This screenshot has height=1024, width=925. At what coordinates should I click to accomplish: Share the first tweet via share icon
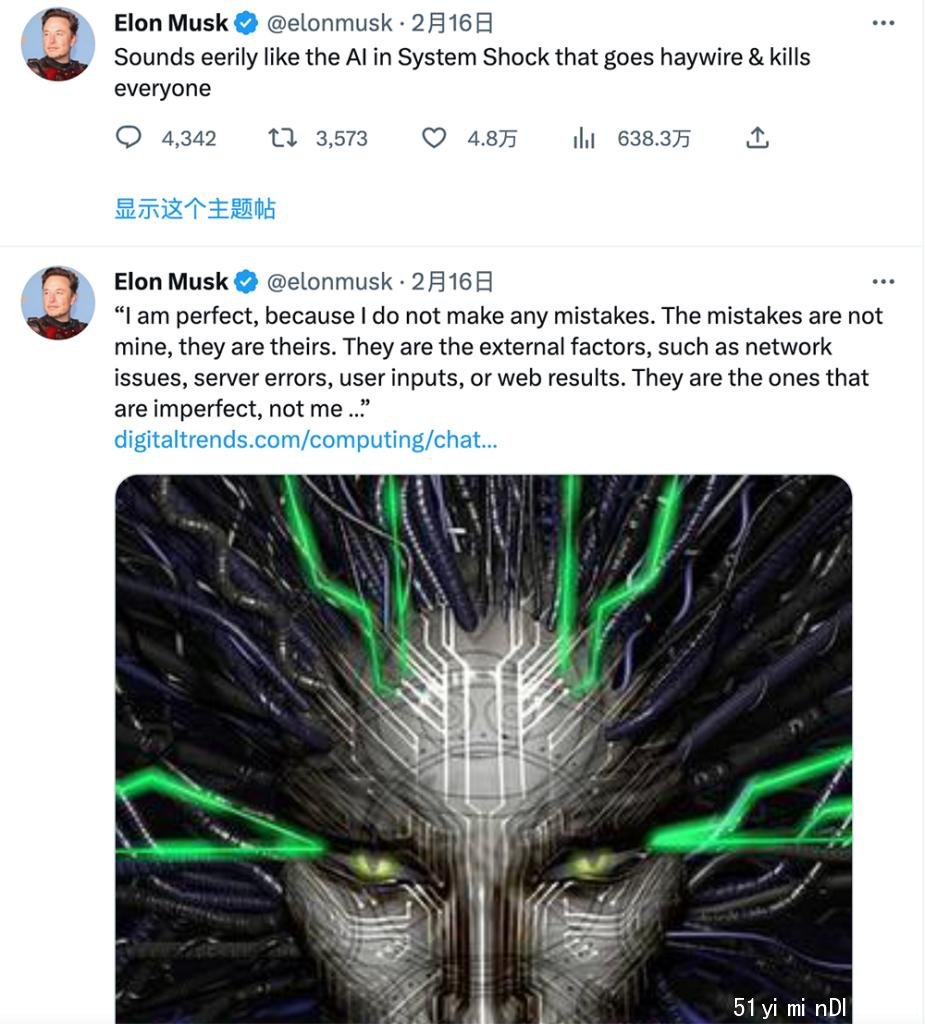(x=757, y=138)
